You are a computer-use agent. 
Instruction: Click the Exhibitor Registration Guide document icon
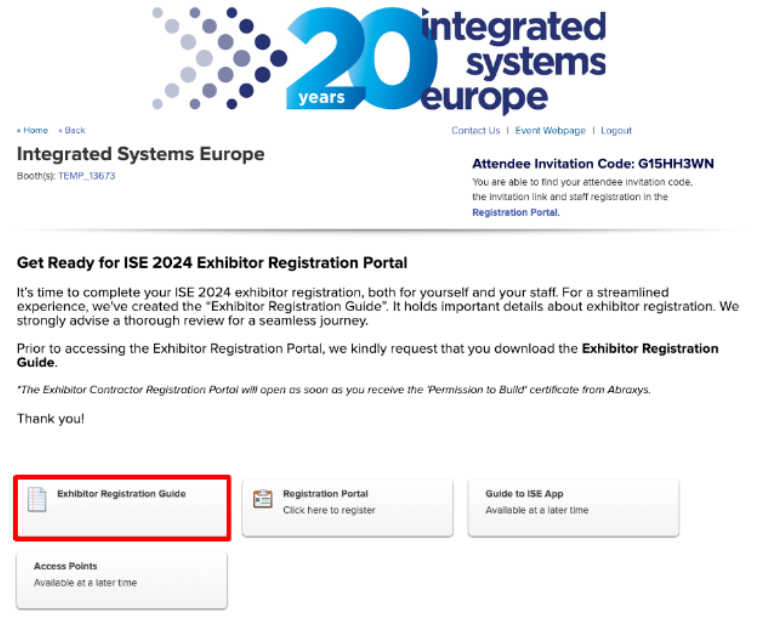(x=37, y=500)
